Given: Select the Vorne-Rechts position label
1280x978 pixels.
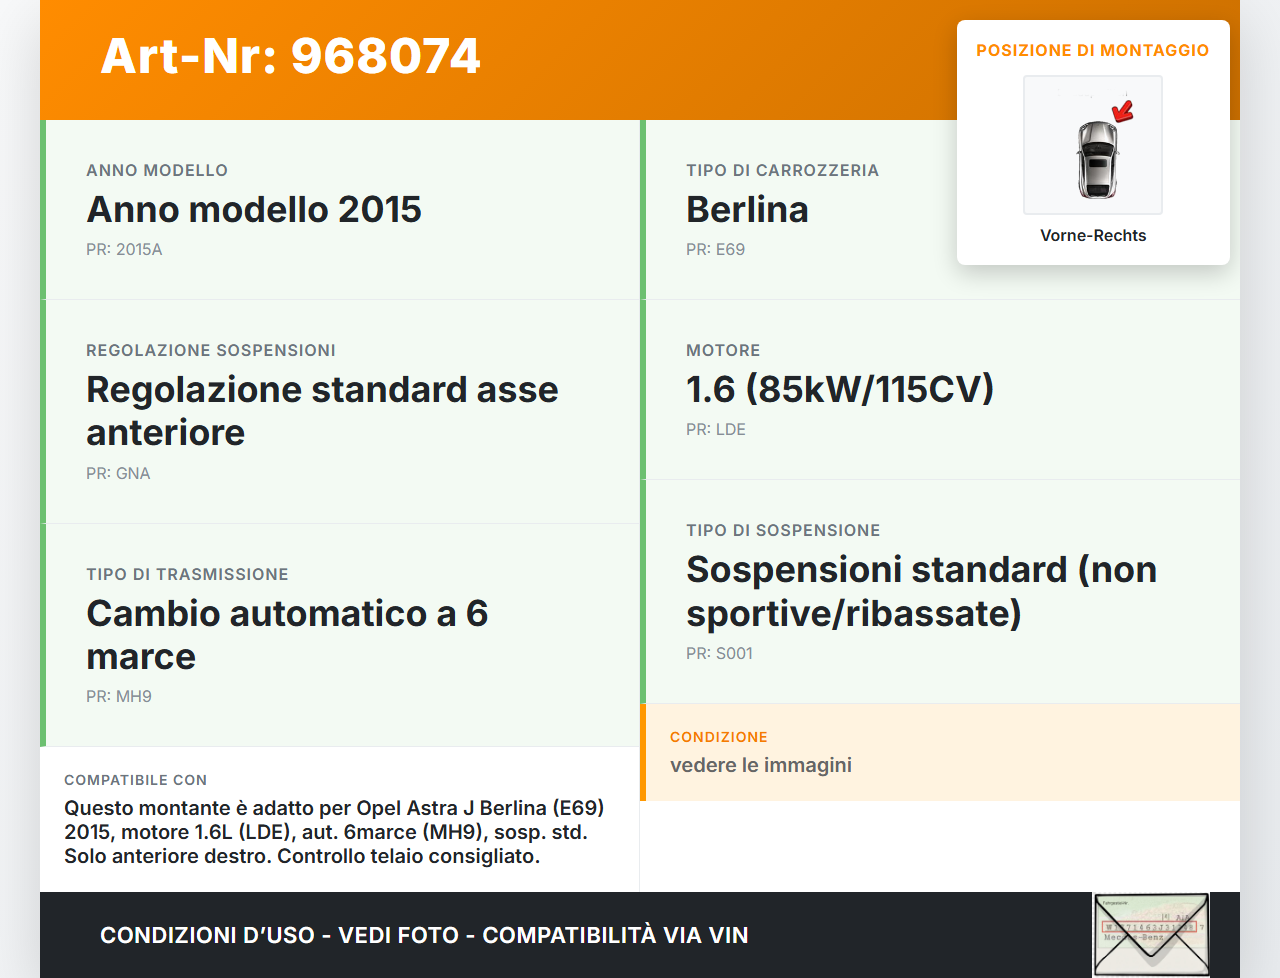Looking at the screenshot, I should pos(1093,235).
